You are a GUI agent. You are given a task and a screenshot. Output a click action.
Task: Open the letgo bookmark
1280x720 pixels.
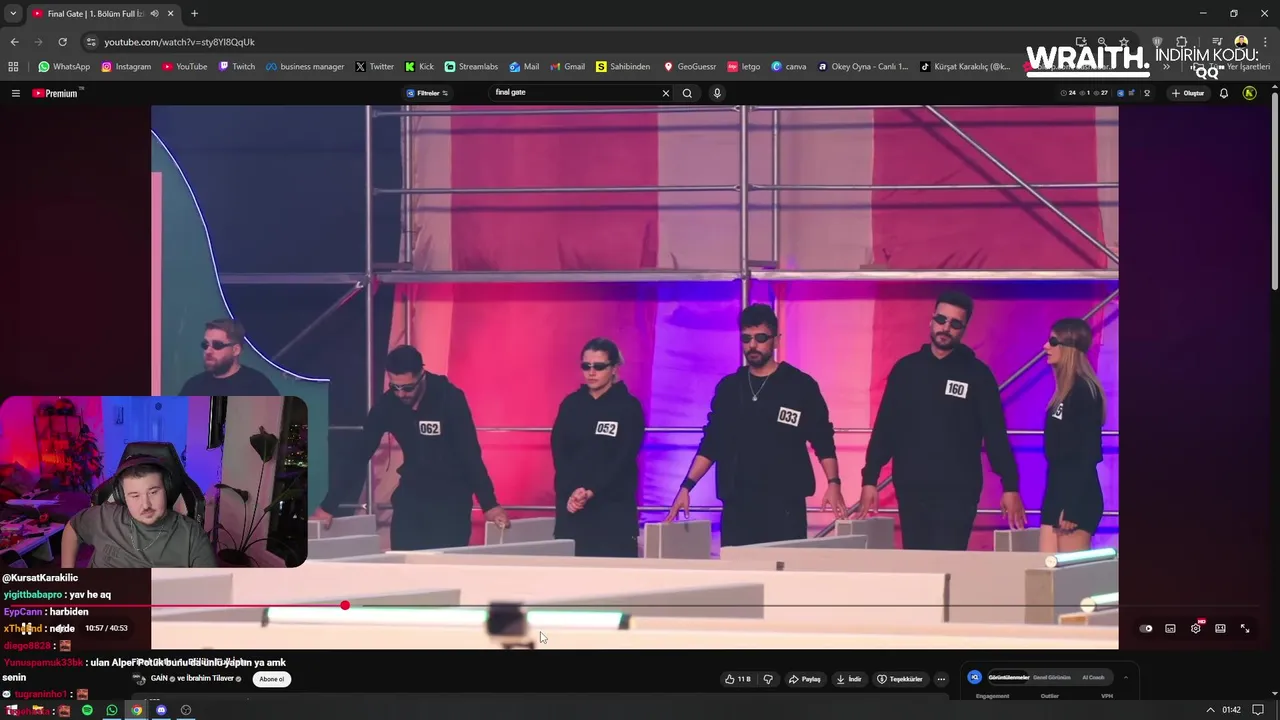744,67
